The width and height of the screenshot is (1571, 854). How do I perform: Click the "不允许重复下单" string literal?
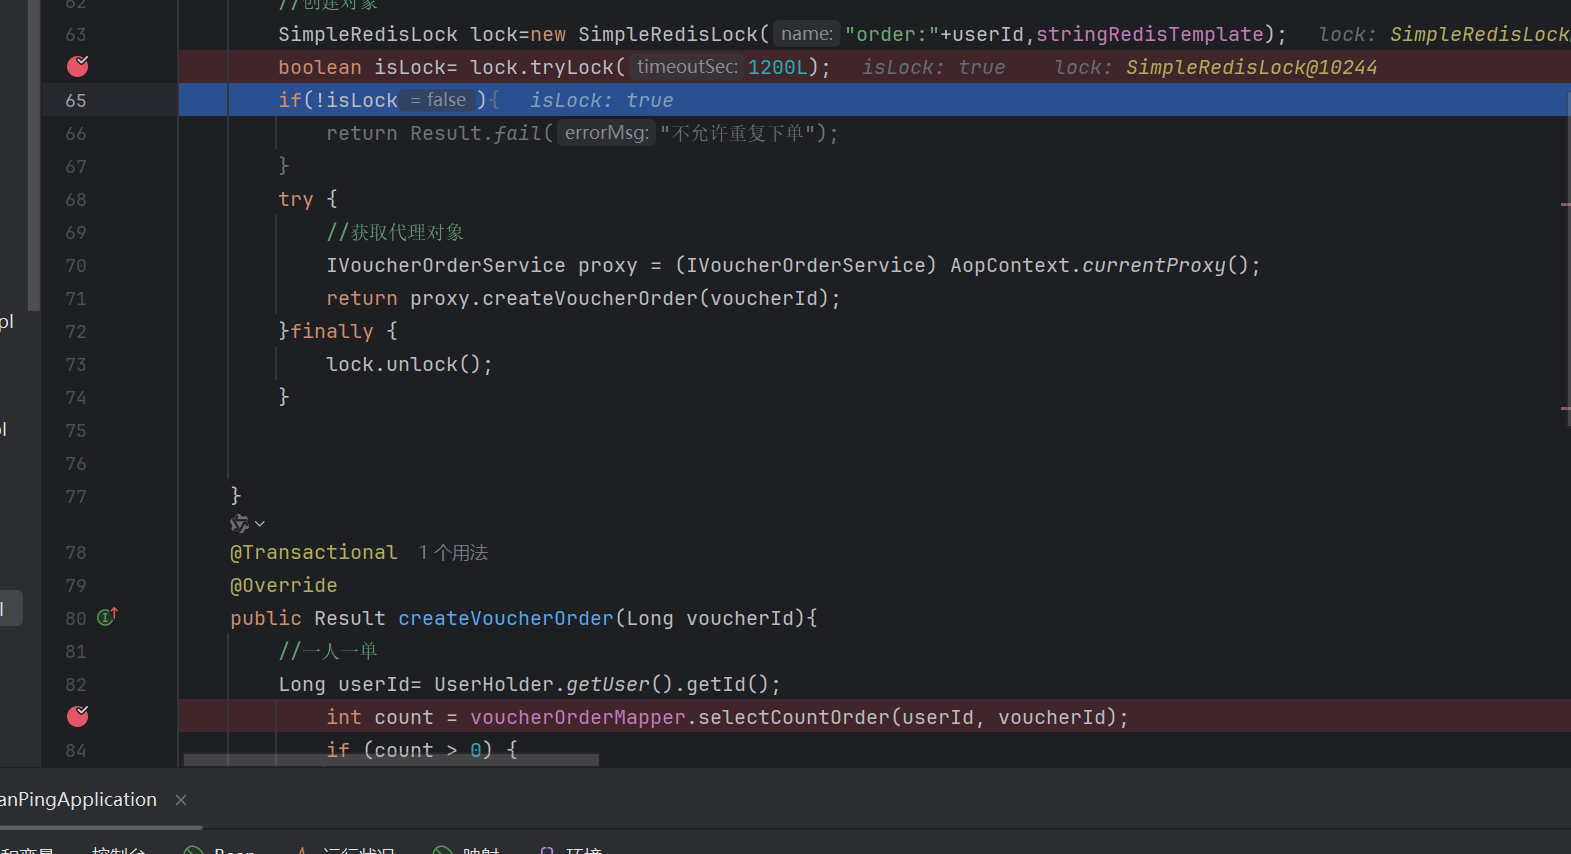pyautogui.click(x=738, y=133)
